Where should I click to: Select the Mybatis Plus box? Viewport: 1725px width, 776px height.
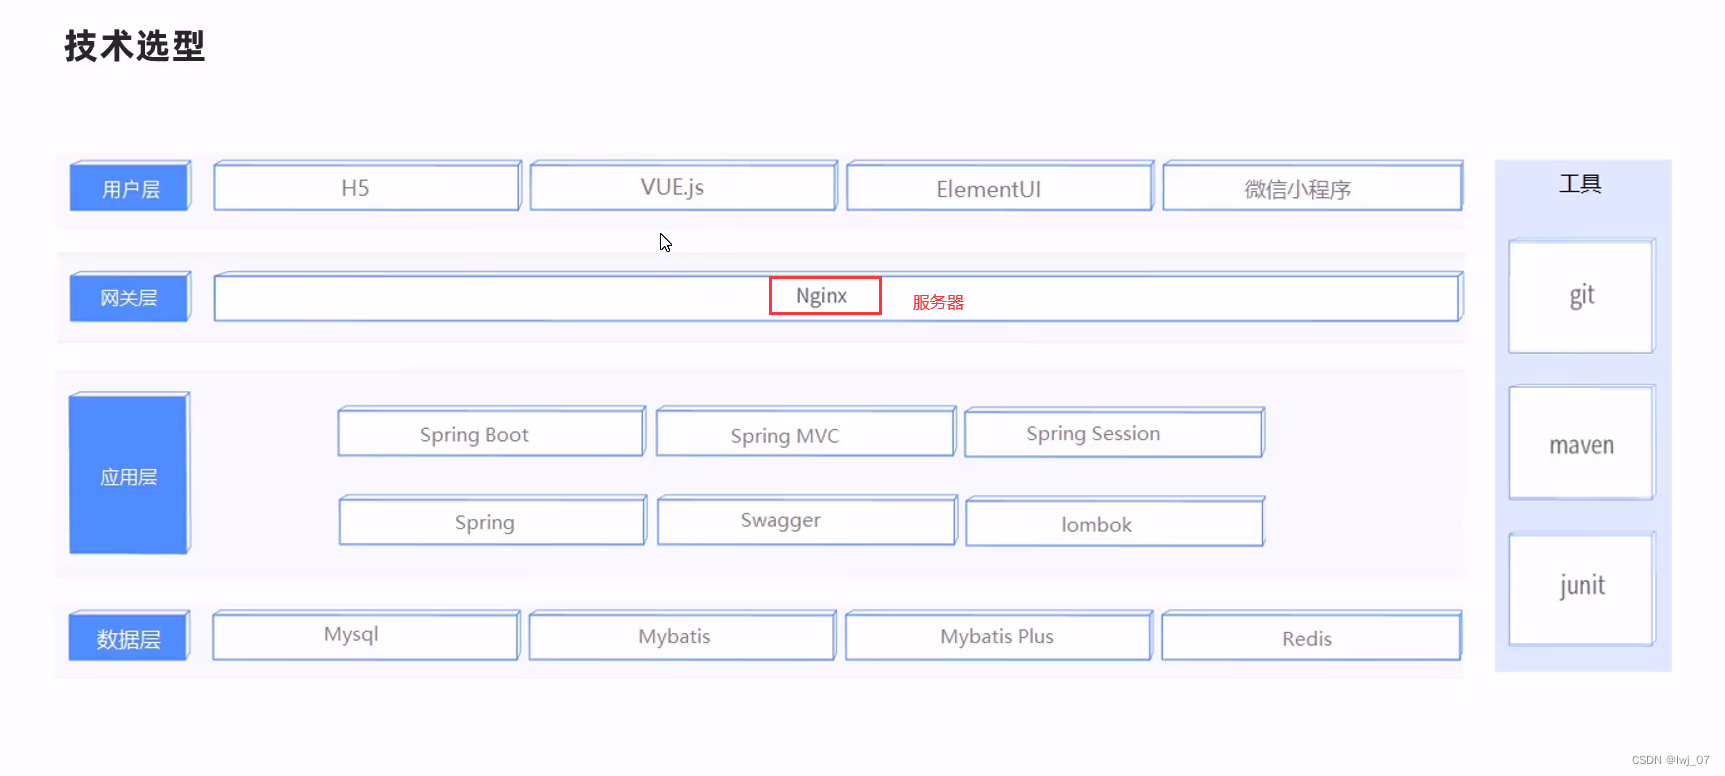[999, 636]
